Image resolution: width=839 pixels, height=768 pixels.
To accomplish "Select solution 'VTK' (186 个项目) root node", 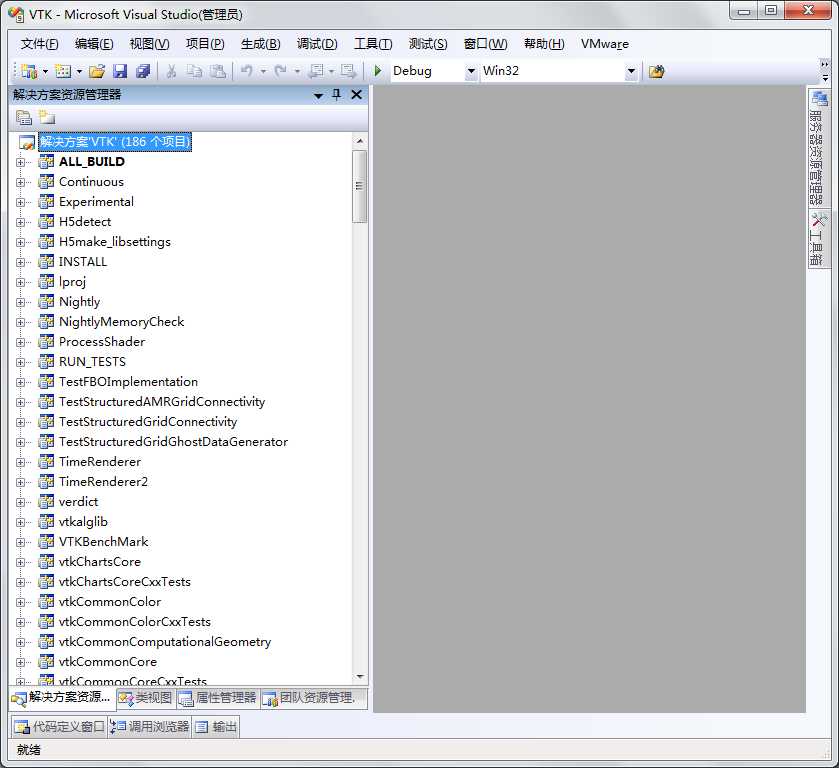I will (x=115, y=142).
